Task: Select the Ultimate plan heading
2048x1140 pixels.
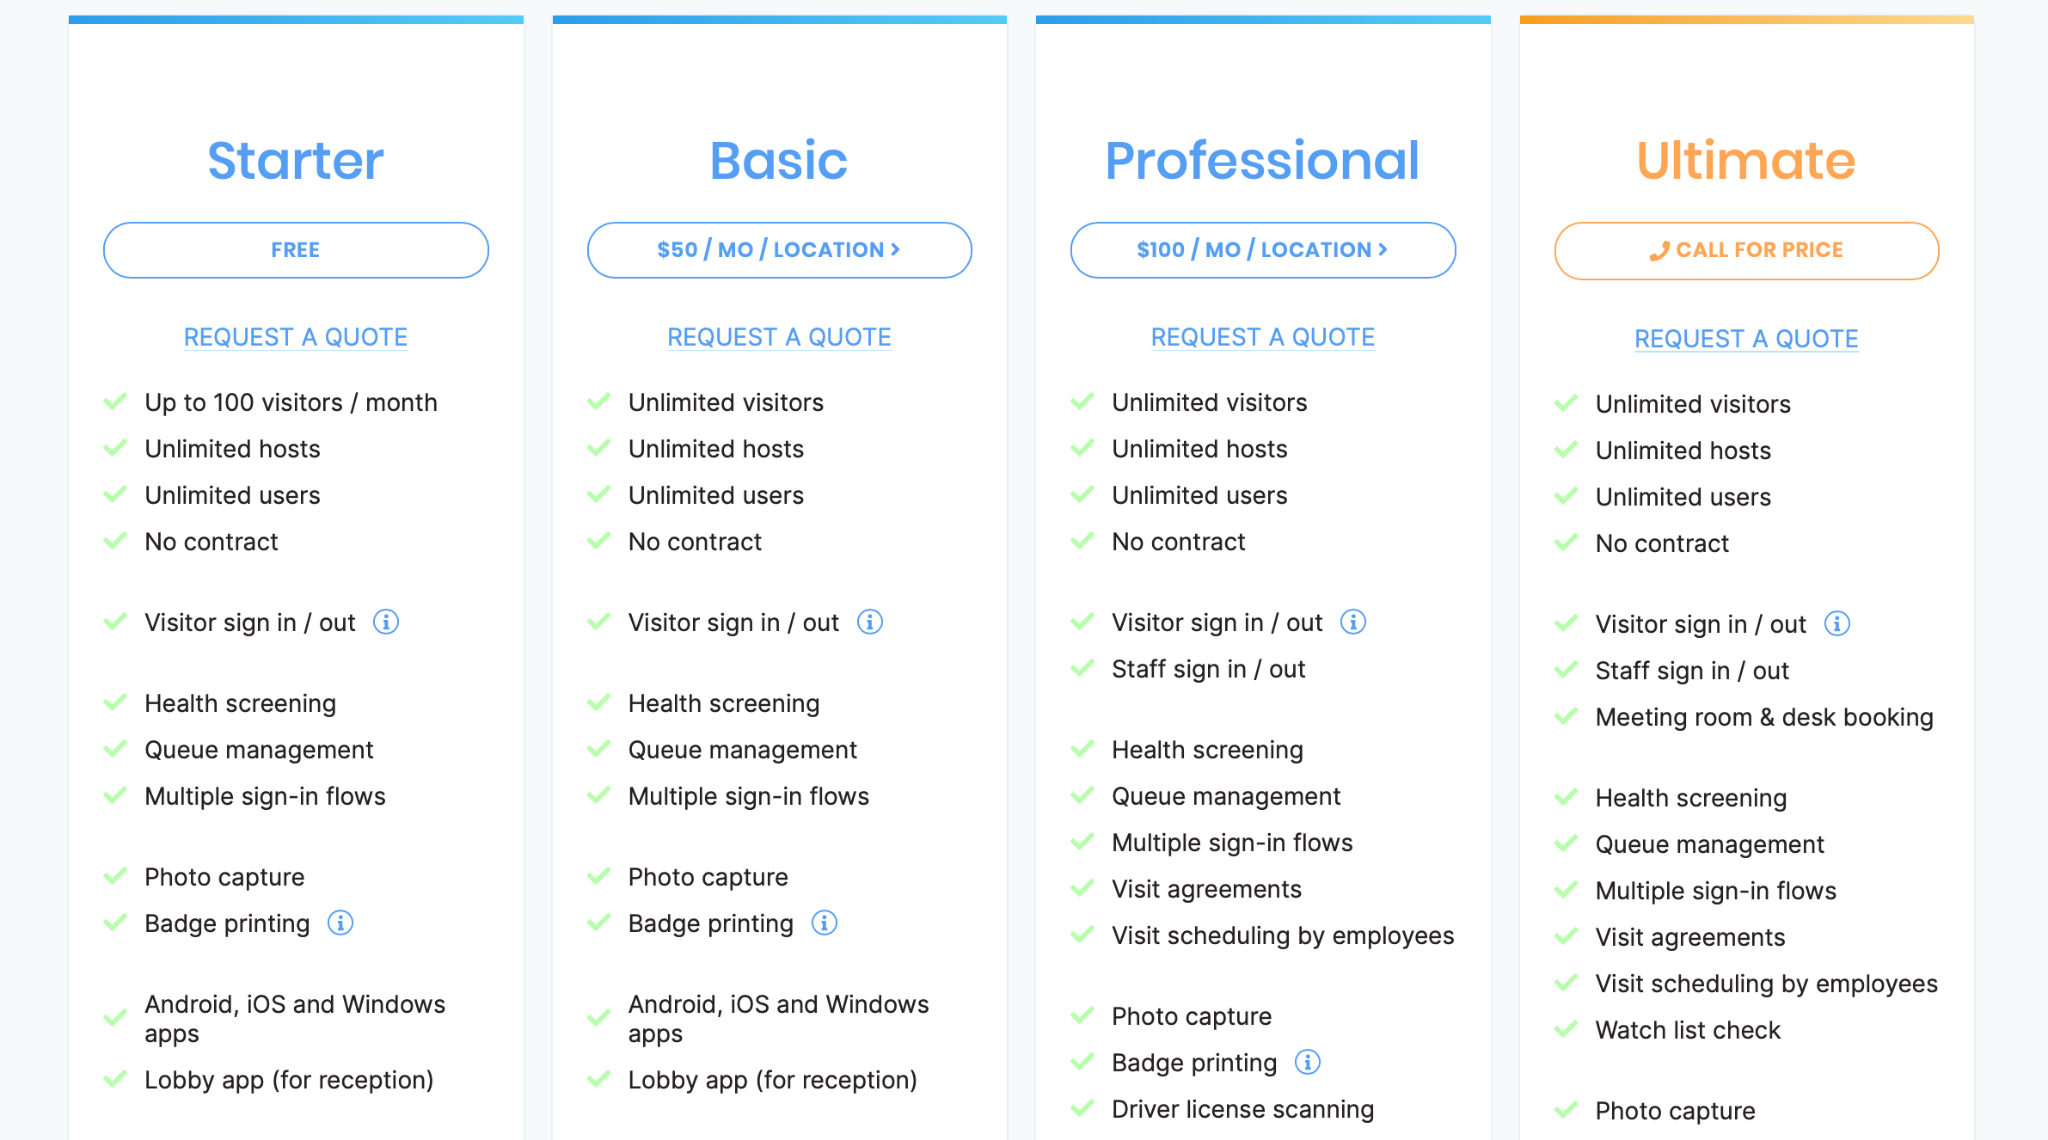Action: click(1745, 158)
